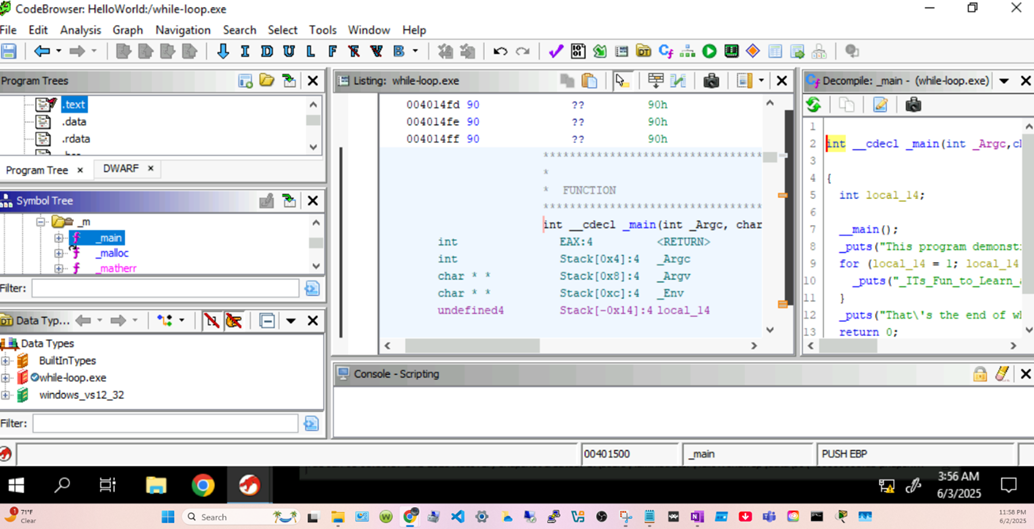Select while-loop.exe in Data Types tree
1034x529 pixels.
[x=73, y=378]
